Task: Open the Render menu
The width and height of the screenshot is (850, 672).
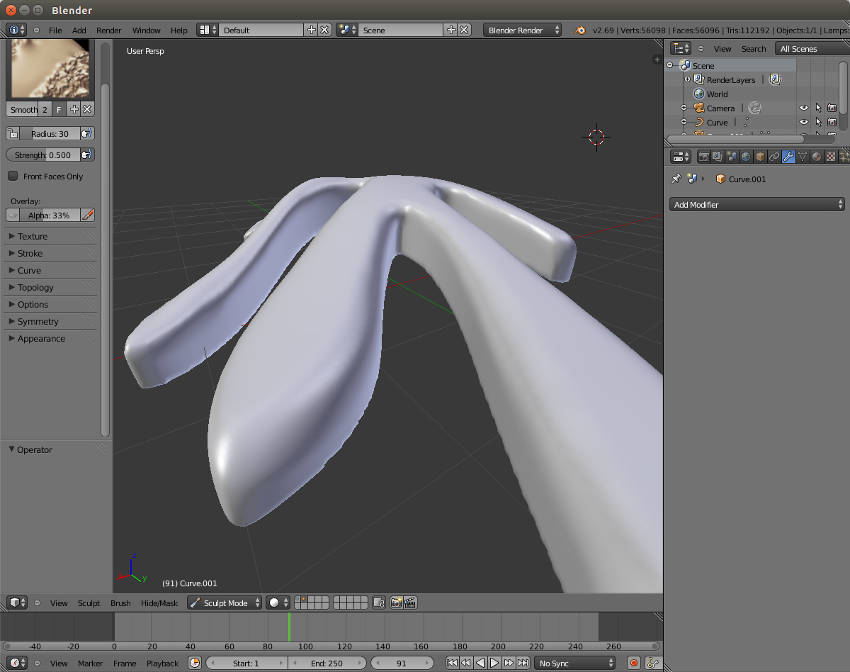Action: pyautogui.click(x=109, y=30)
